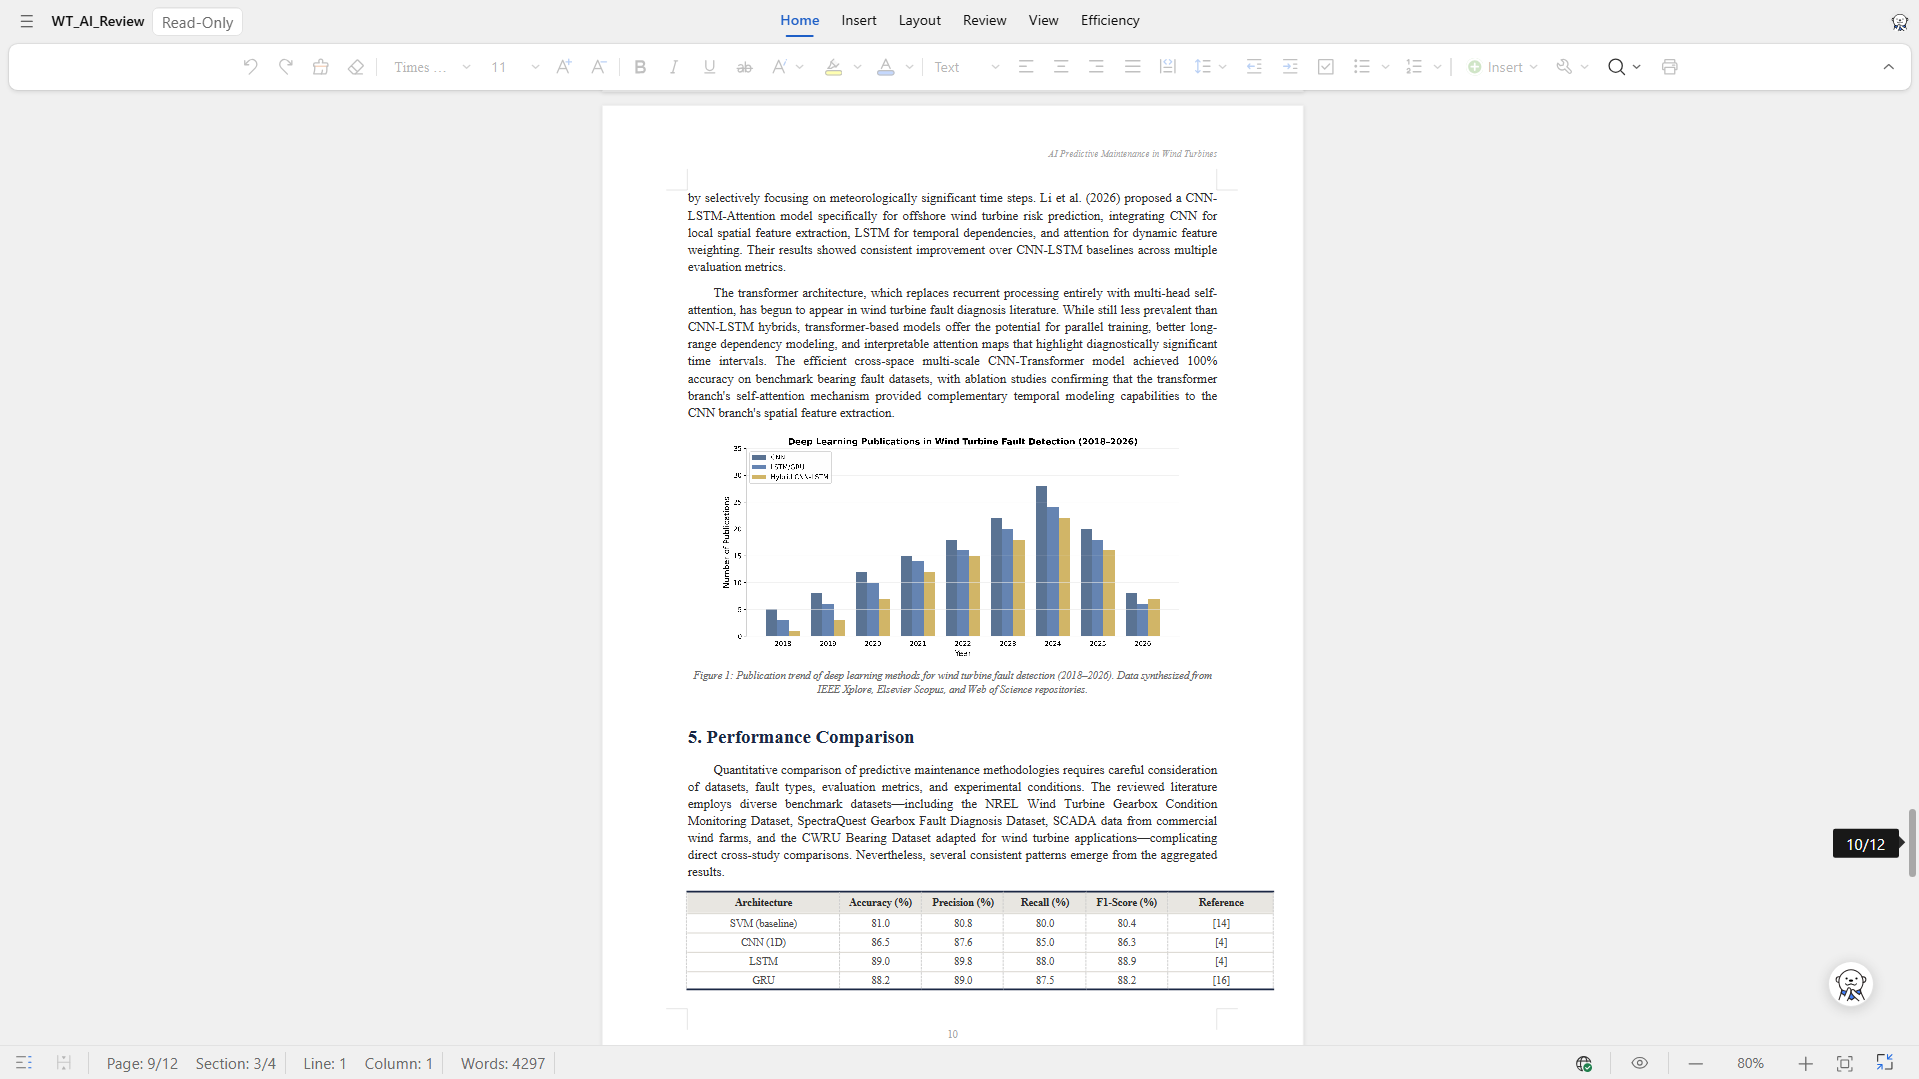
Task: Increase font size
Action: pyautogui.click(x=564, y=67)
